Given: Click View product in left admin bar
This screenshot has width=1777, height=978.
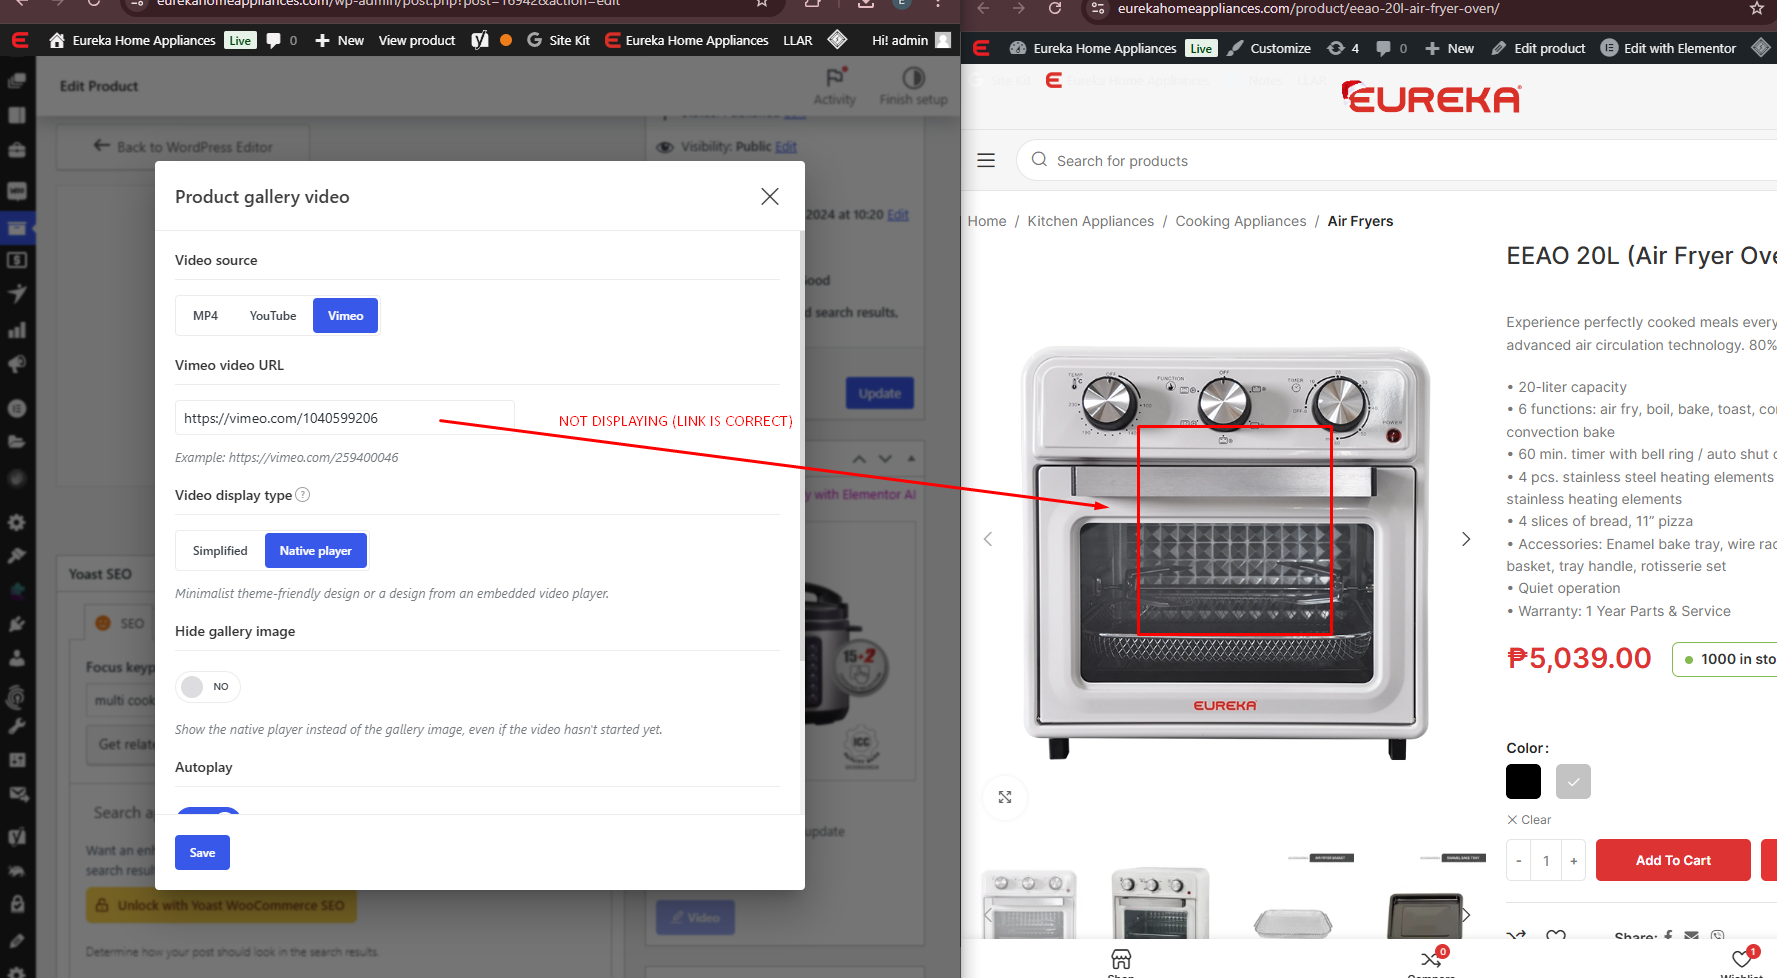Looking at the screenshot, I should [416, 40].
